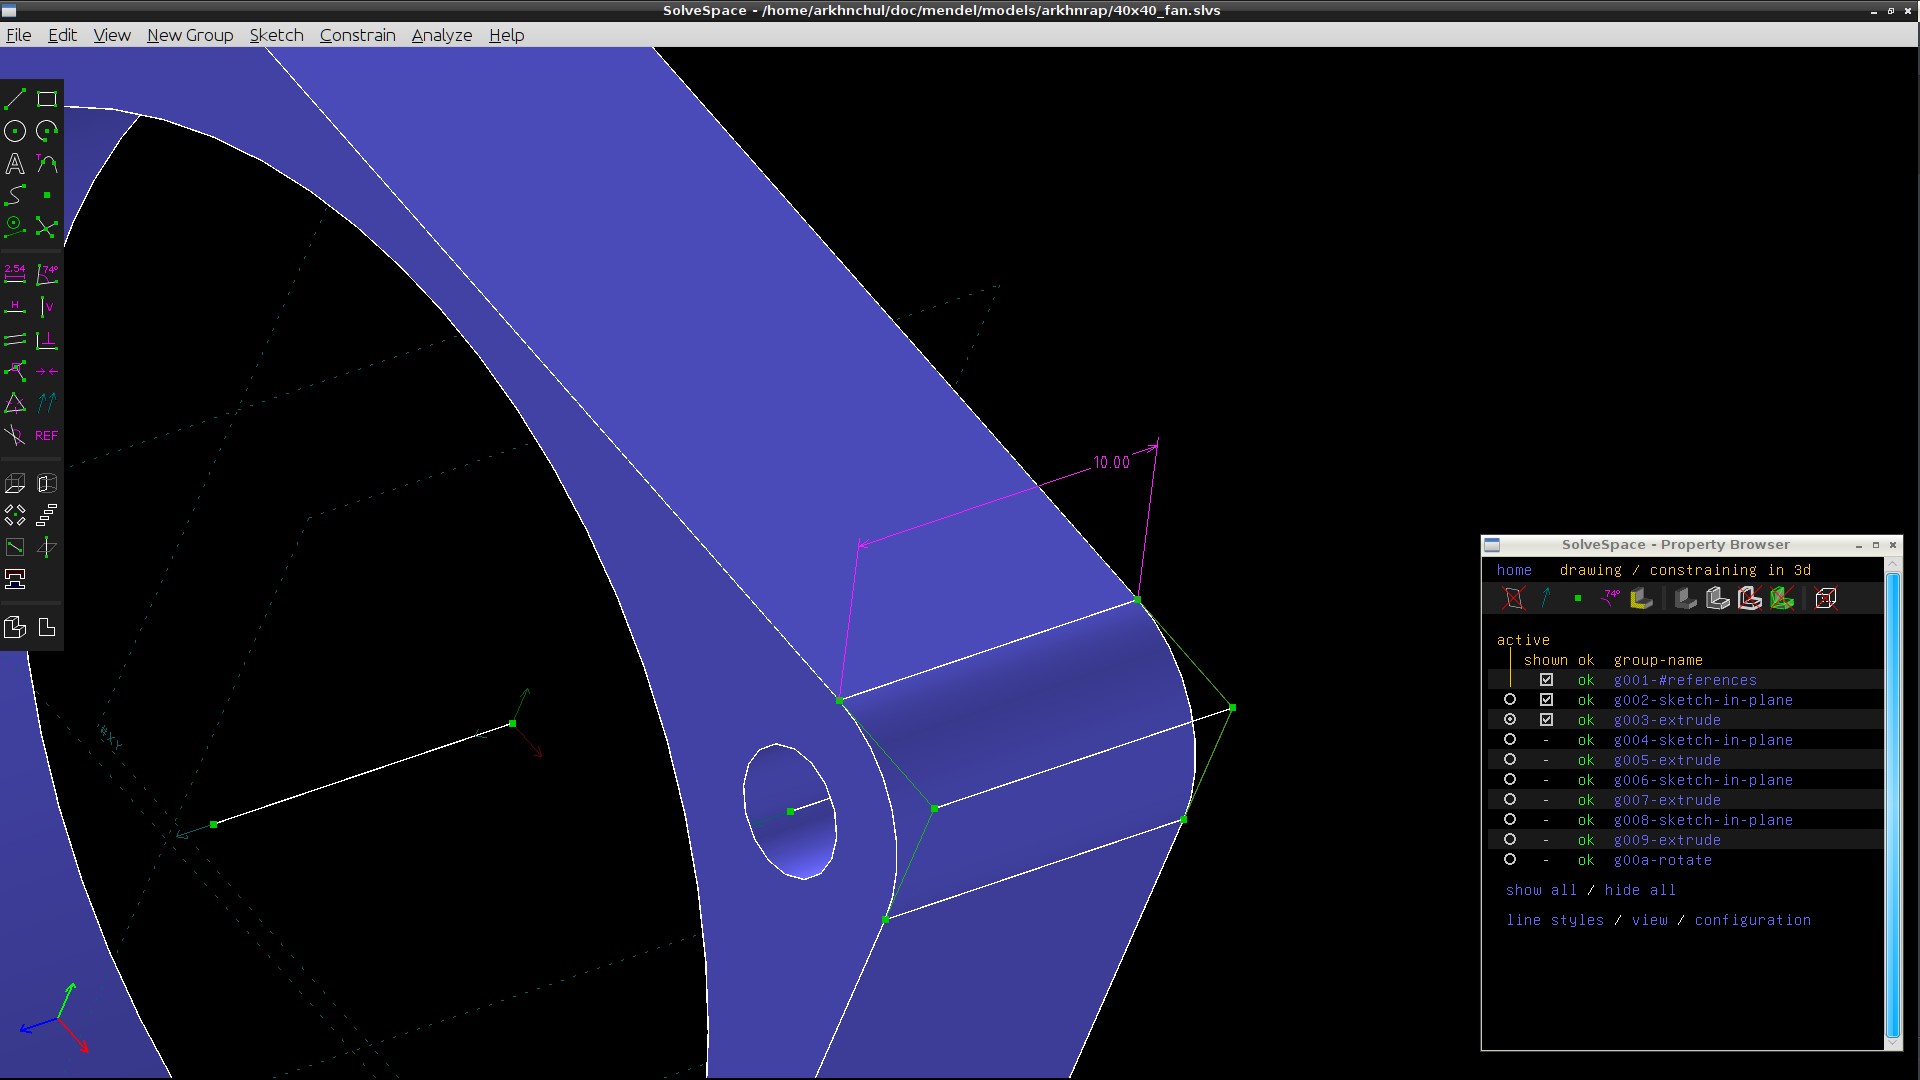Activate the distance/diameter constraint tool
The width and height of the screenshot is (1920, 1080).
[15, 273]
